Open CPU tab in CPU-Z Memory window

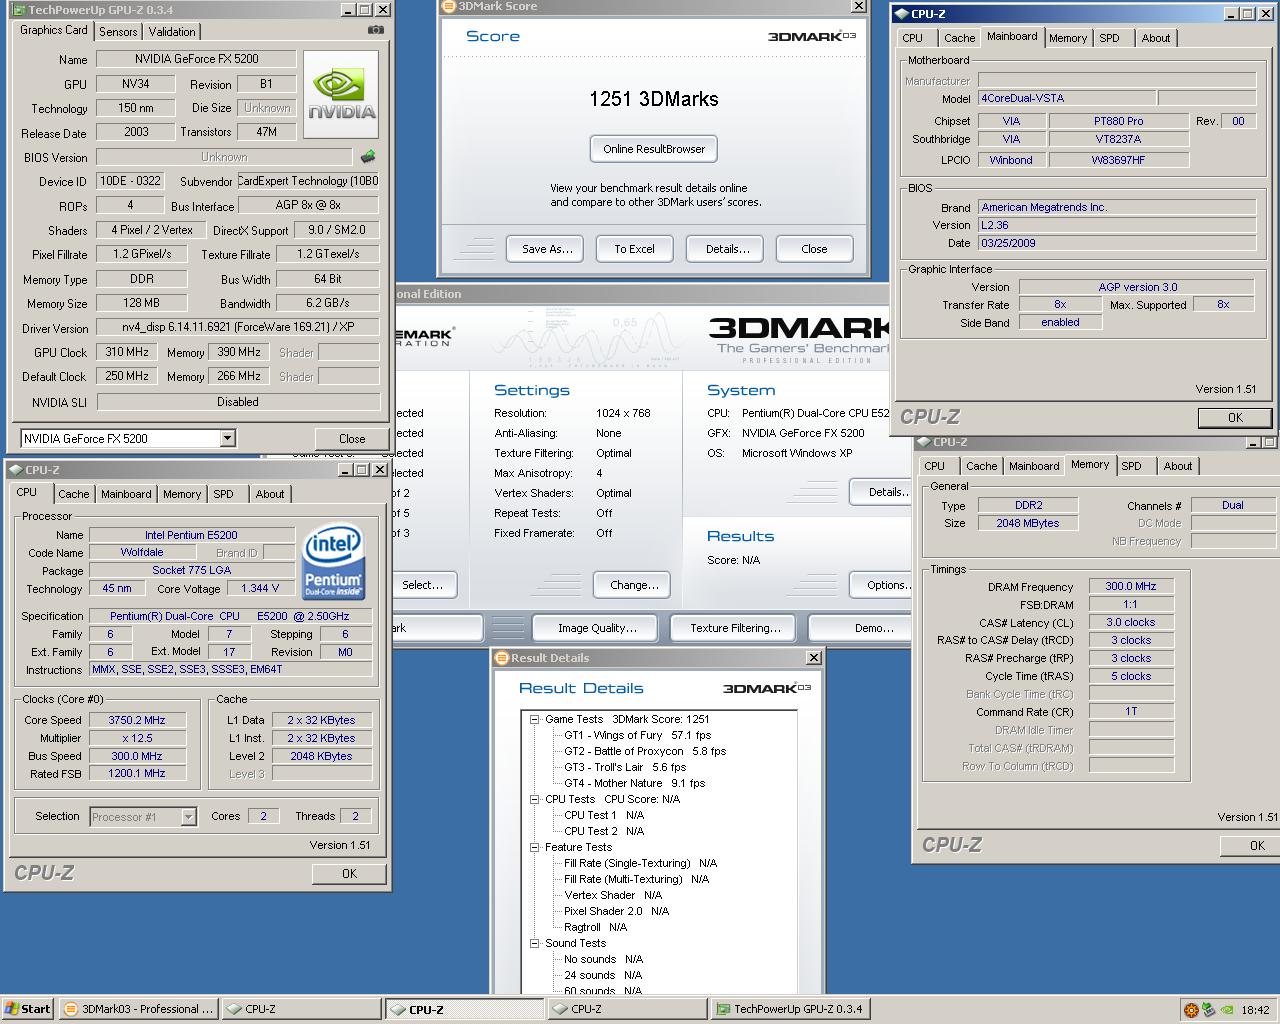[x=934, y=466]
